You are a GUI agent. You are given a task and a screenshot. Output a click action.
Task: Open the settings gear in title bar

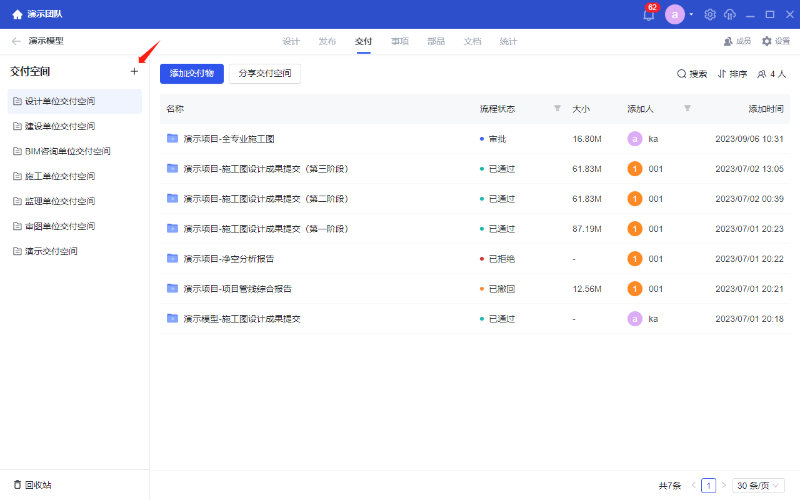710,14
